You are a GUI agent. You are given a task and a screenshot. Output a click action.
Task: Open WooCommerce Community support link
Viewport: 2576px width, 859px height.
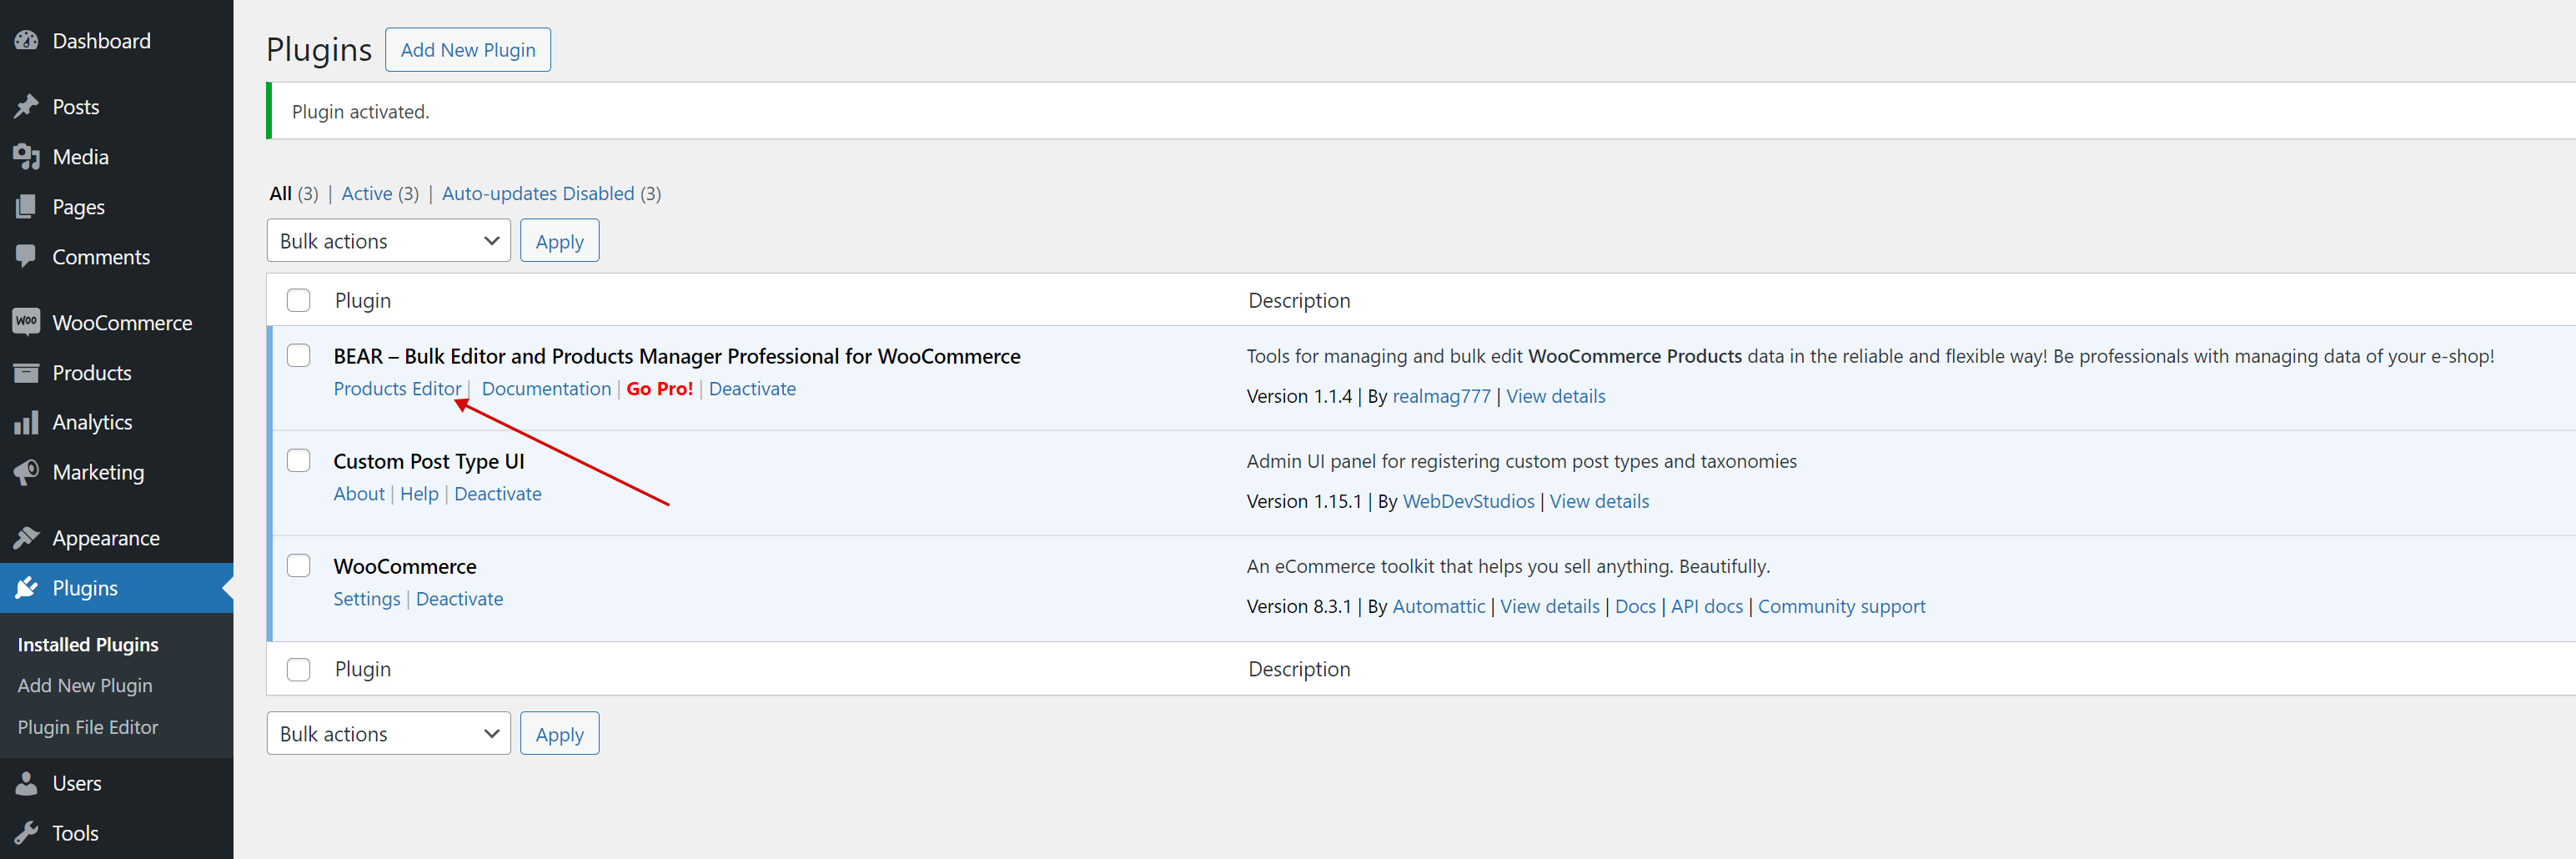click(1841, 606)
